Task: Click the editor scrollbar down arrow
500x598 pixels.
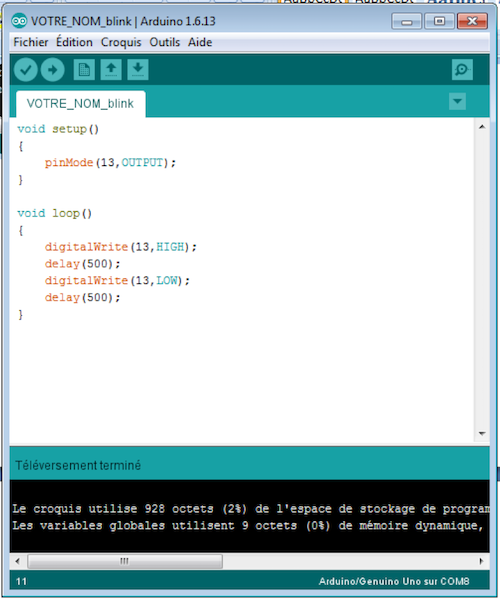Action: tap(482, 434)
